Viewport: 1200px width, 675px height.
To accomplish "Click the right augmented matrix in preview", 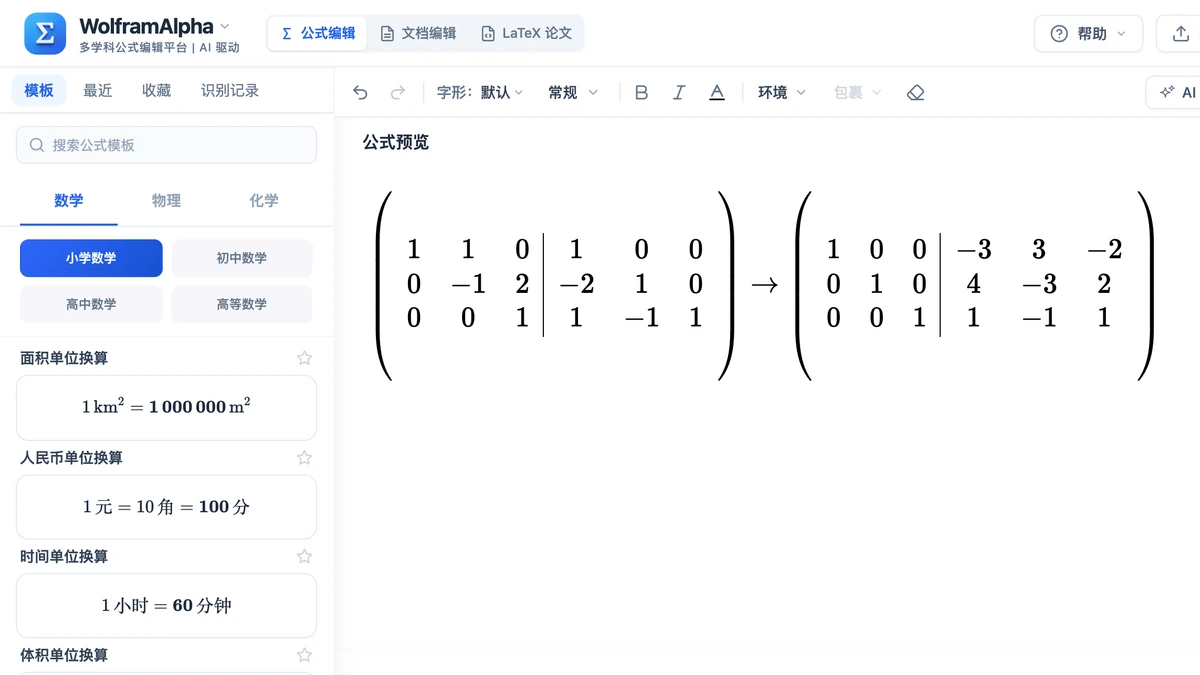I will click(x=975, y=285).
